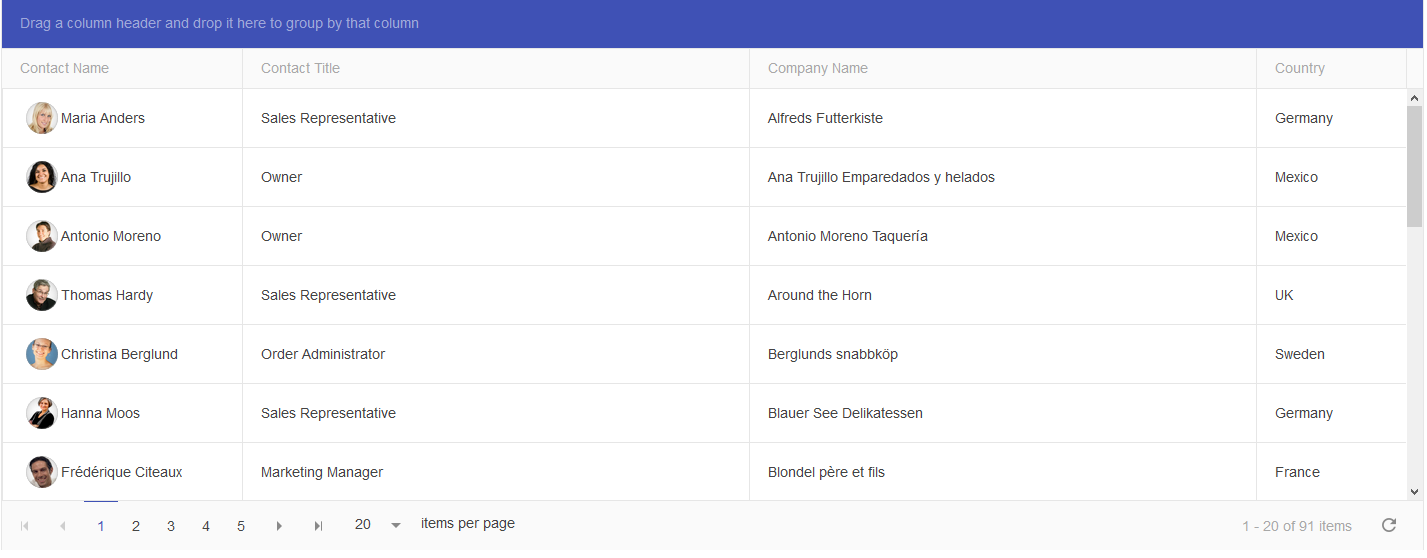
Task: Go to the next page arrow
Action: (x=279, y=526)
